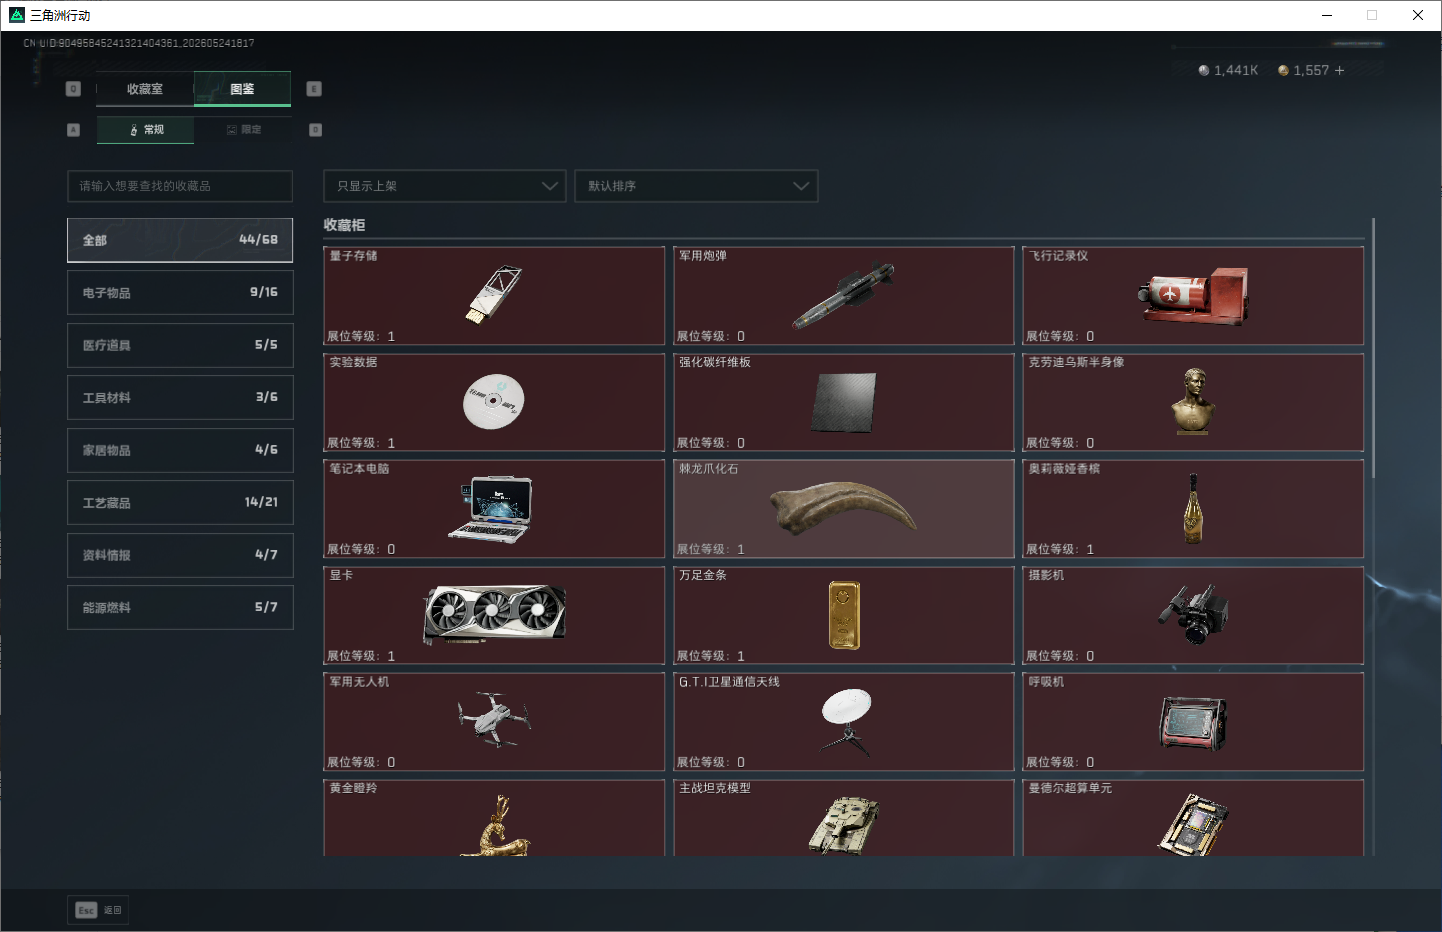
Task: Click the plus icon beside 1,557 currency
Action: 1339,70
